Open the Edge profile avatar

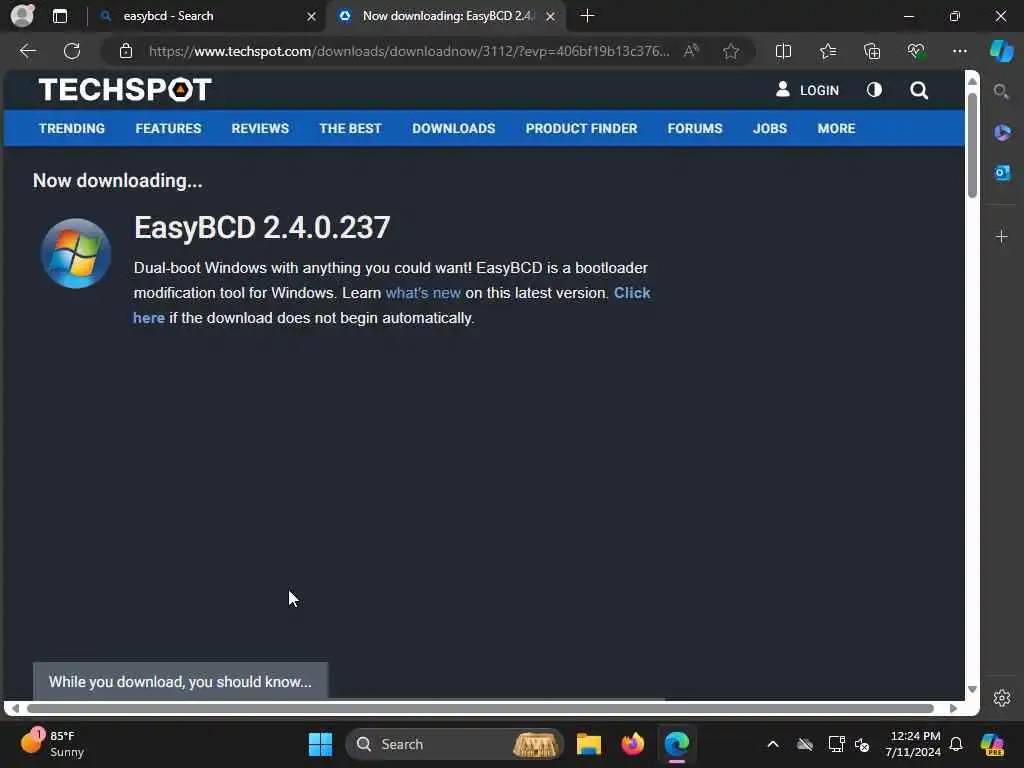coord(22,16)
